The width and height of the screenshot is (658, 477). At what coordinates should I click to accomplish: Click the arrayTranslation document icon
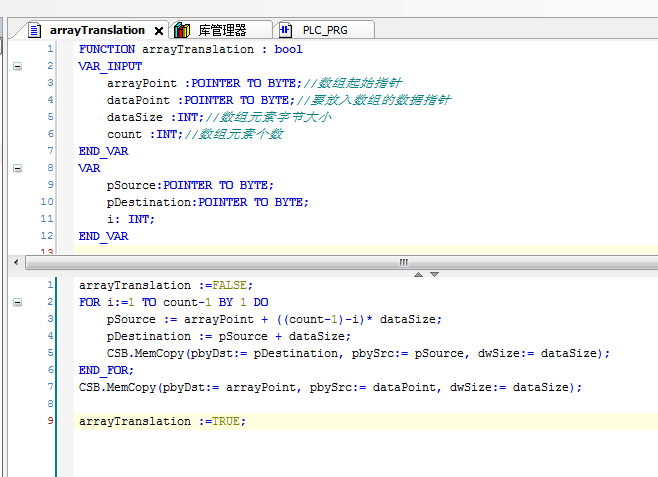coord(35,30)
